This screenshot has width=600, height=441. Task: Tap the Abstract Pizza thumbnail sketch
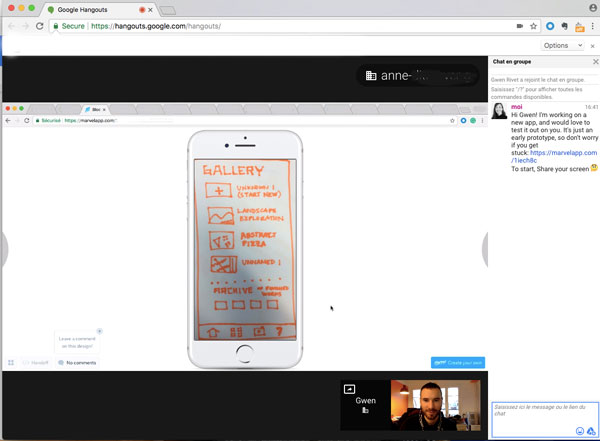click(222, 240)
